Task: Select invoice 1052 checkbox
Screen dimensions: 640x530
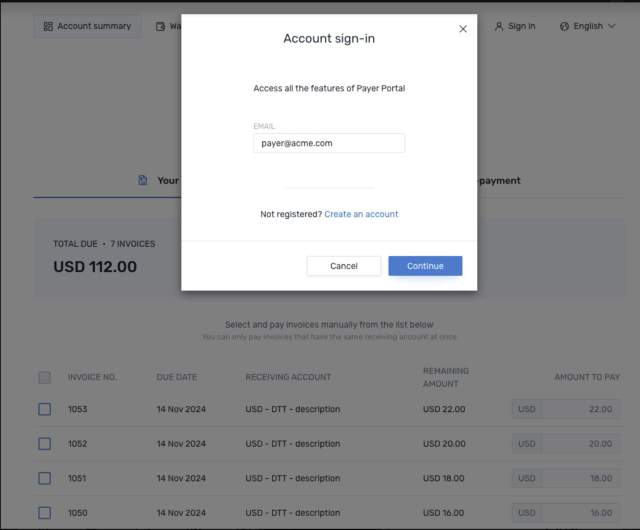Action: point(44,443)
